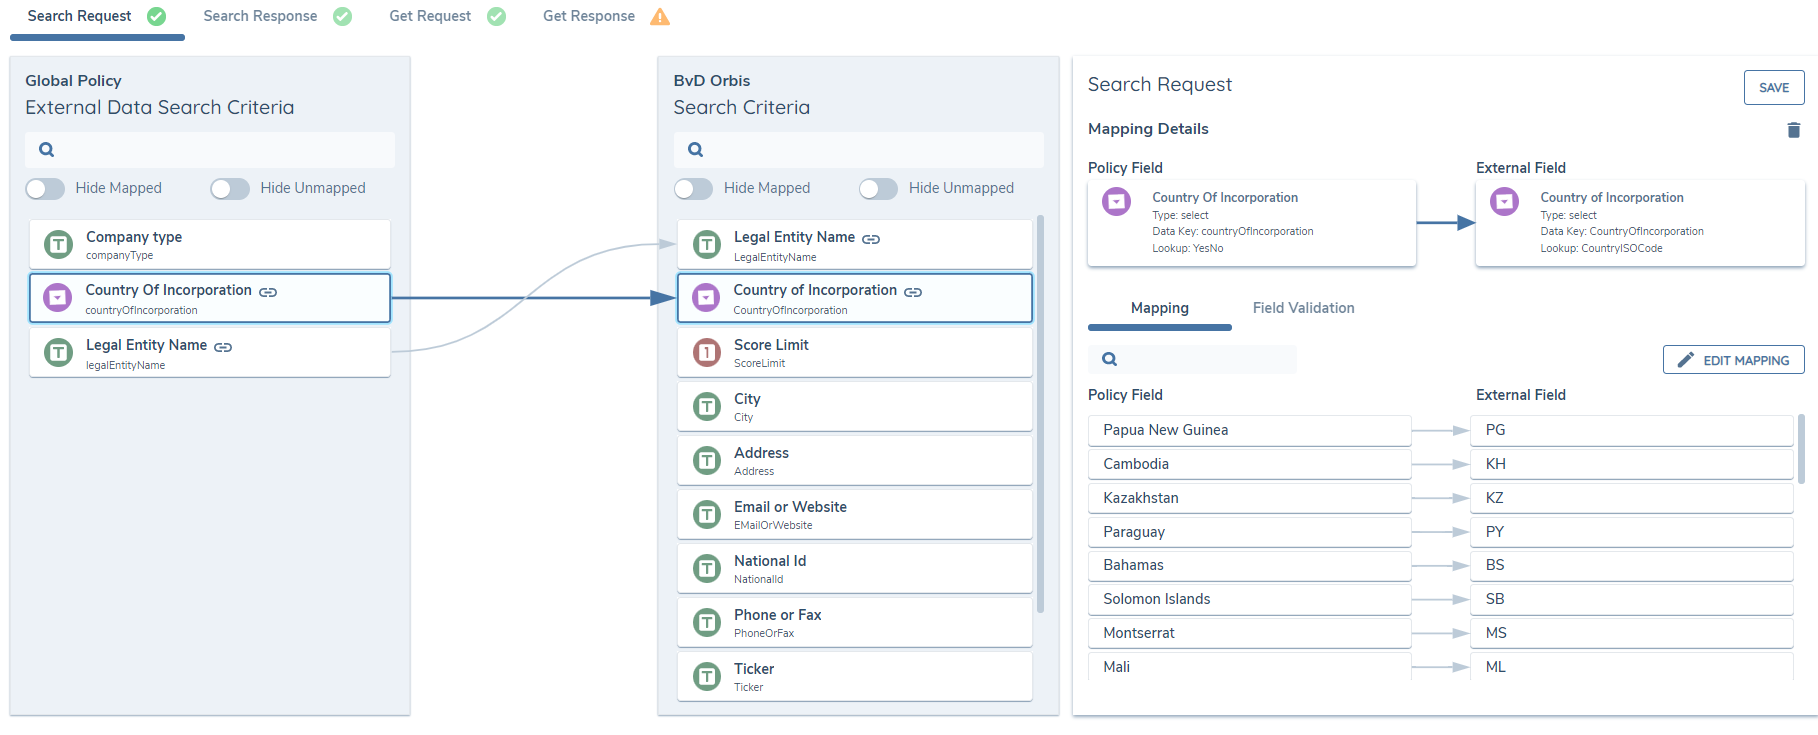Click the Global Policy search magnifier icon
Viewport: 1818px width, 735px height.
point(46,150)
